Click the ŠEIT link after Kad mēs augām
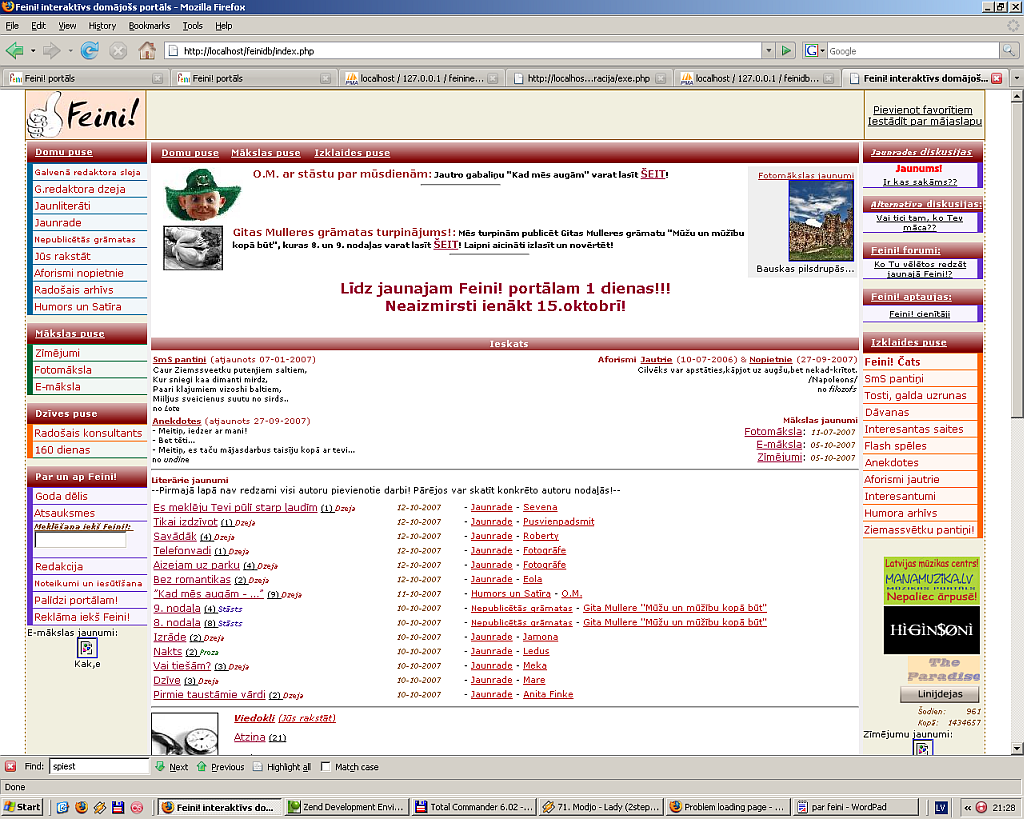The height and width of the screenshot is (819, 1024). [652, 174]
